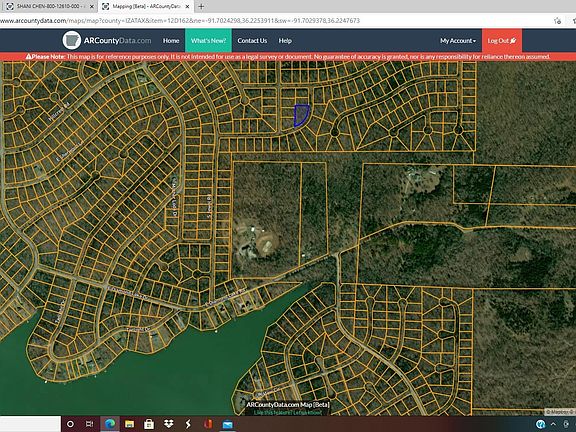Open the What's New? menu item
The width and height of the screenshot is (576, 432).
coord(208,41)
